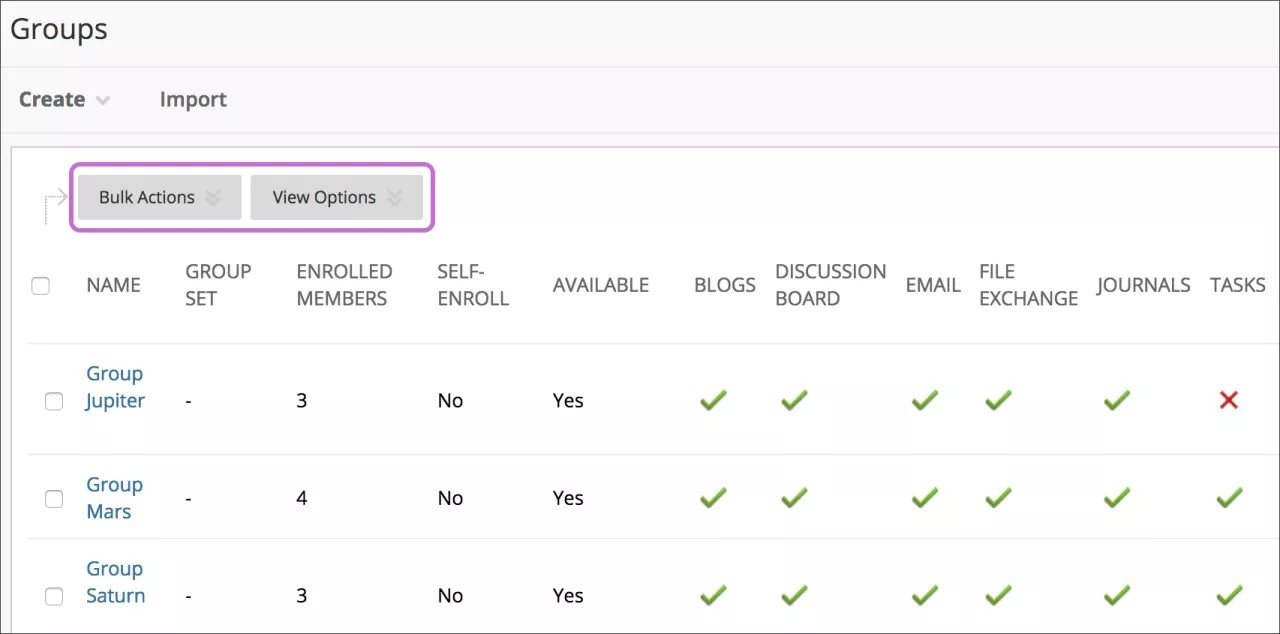Click the green Blogs checkmark for Group Jupiter

click(x=713, y=400)
